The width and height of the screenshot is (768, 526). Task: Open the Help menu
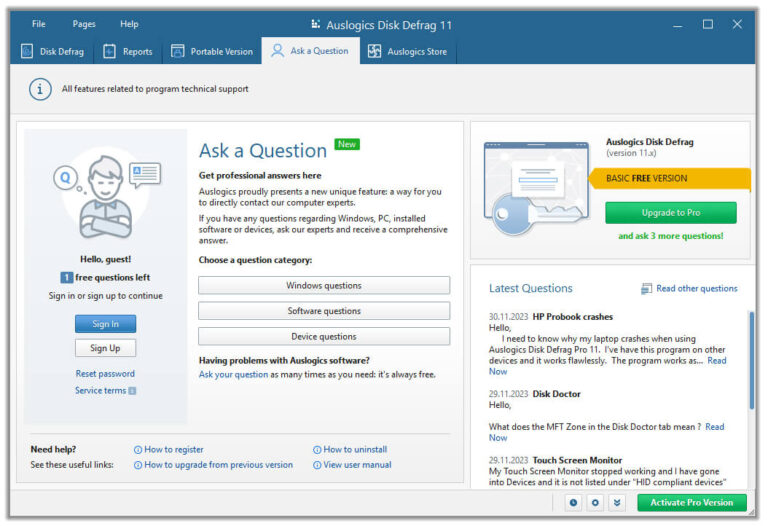coord(129,24)
